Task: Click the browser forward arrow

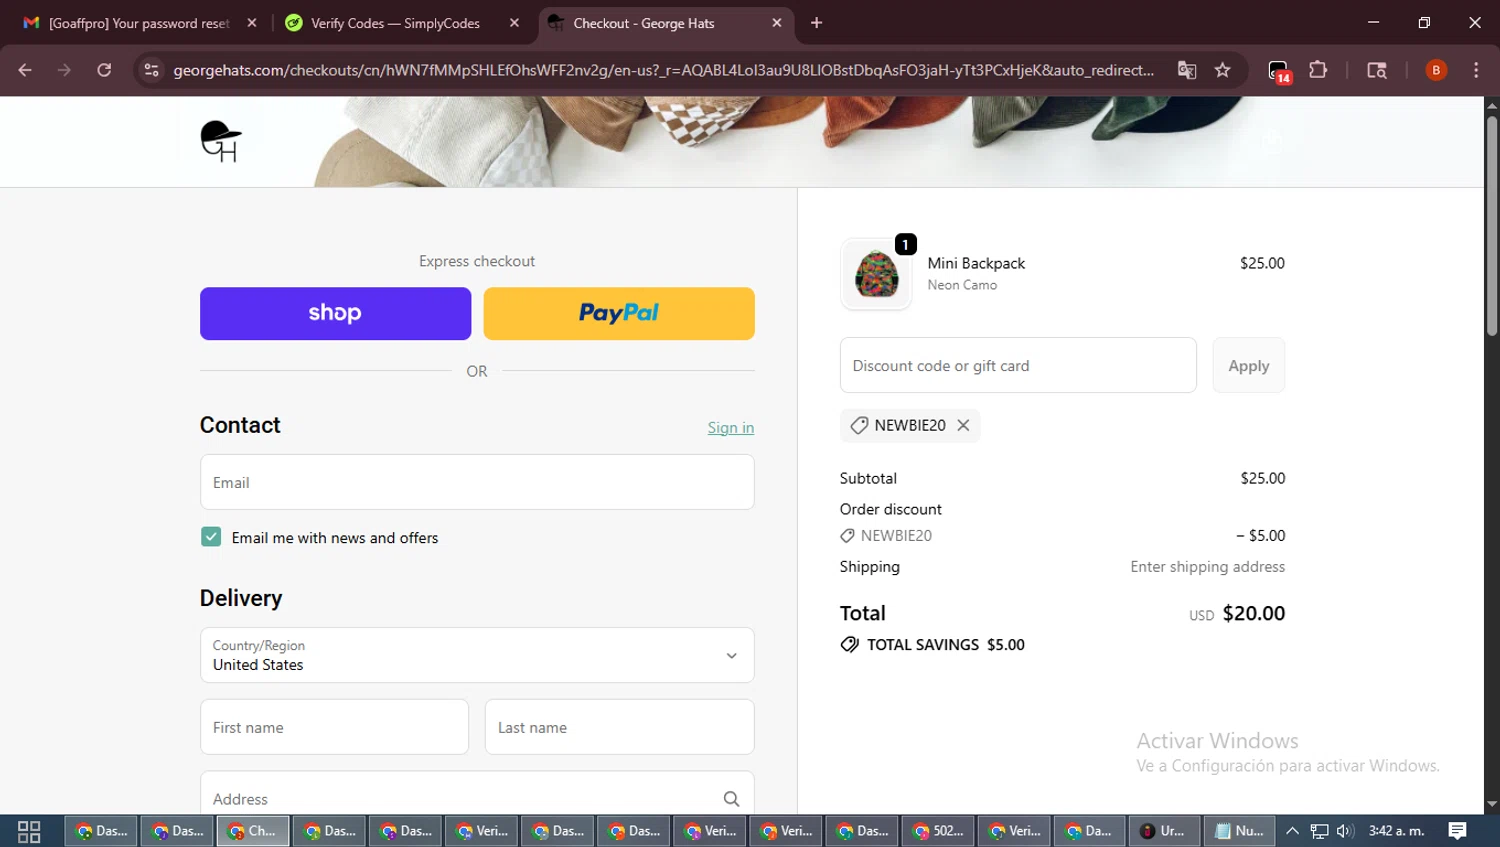Action: pyautogui.click(x=64, y=70)
